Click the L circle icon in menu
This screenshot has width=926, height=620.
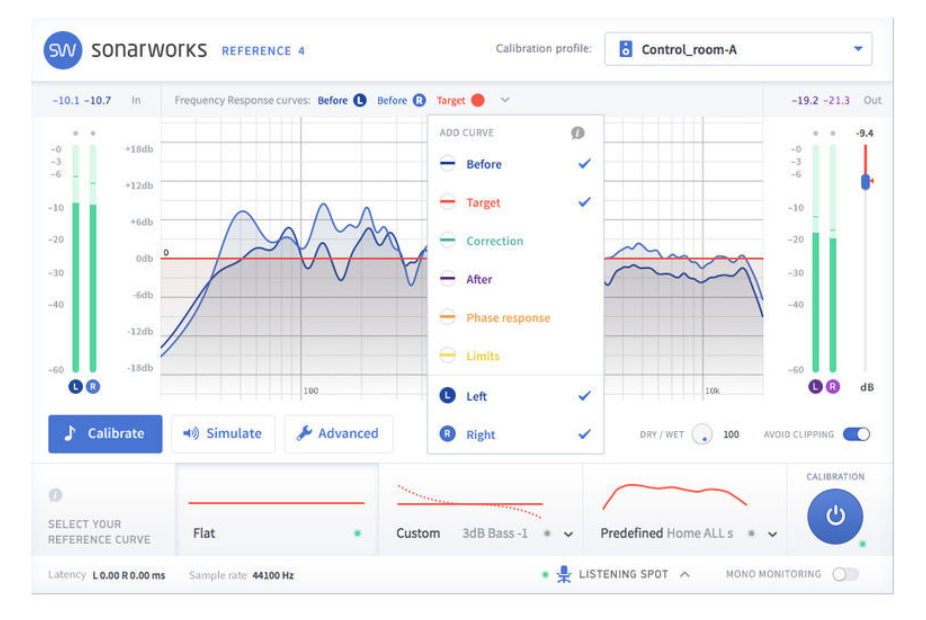pos(448,395)
